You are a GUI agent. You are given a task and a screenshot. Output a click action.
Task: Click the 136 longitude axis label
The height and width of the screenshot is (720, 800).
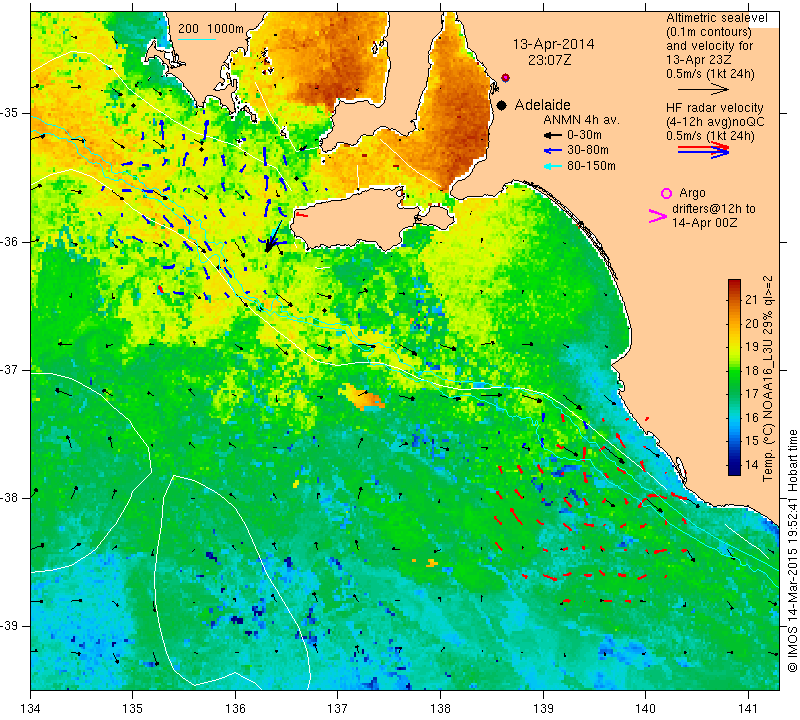[235, 708]
